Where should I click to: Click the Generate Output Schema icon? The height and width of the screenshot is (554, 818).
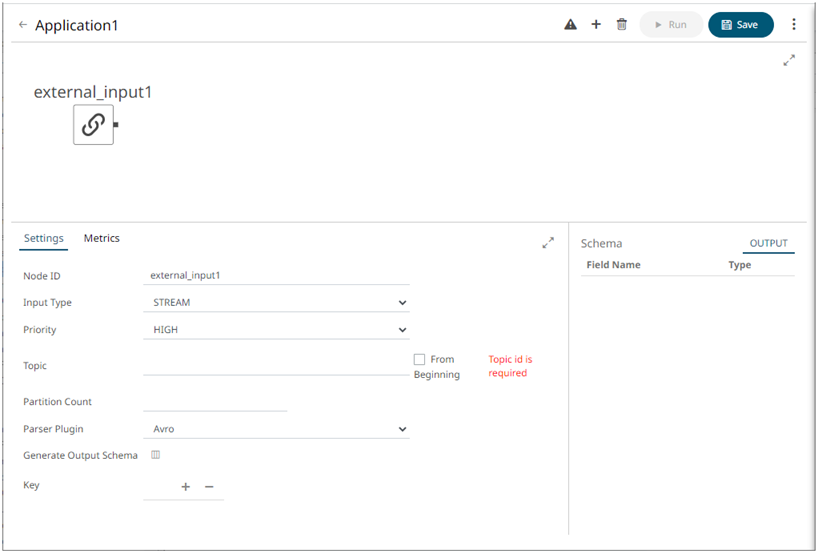coord(155,455)
